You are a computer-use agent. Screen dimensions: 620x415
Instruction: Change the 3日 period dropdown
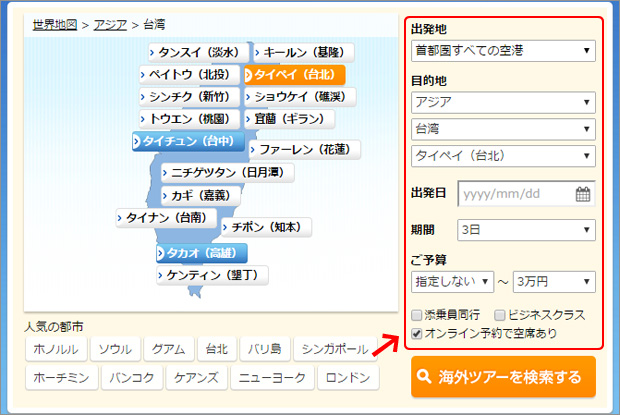526,230
